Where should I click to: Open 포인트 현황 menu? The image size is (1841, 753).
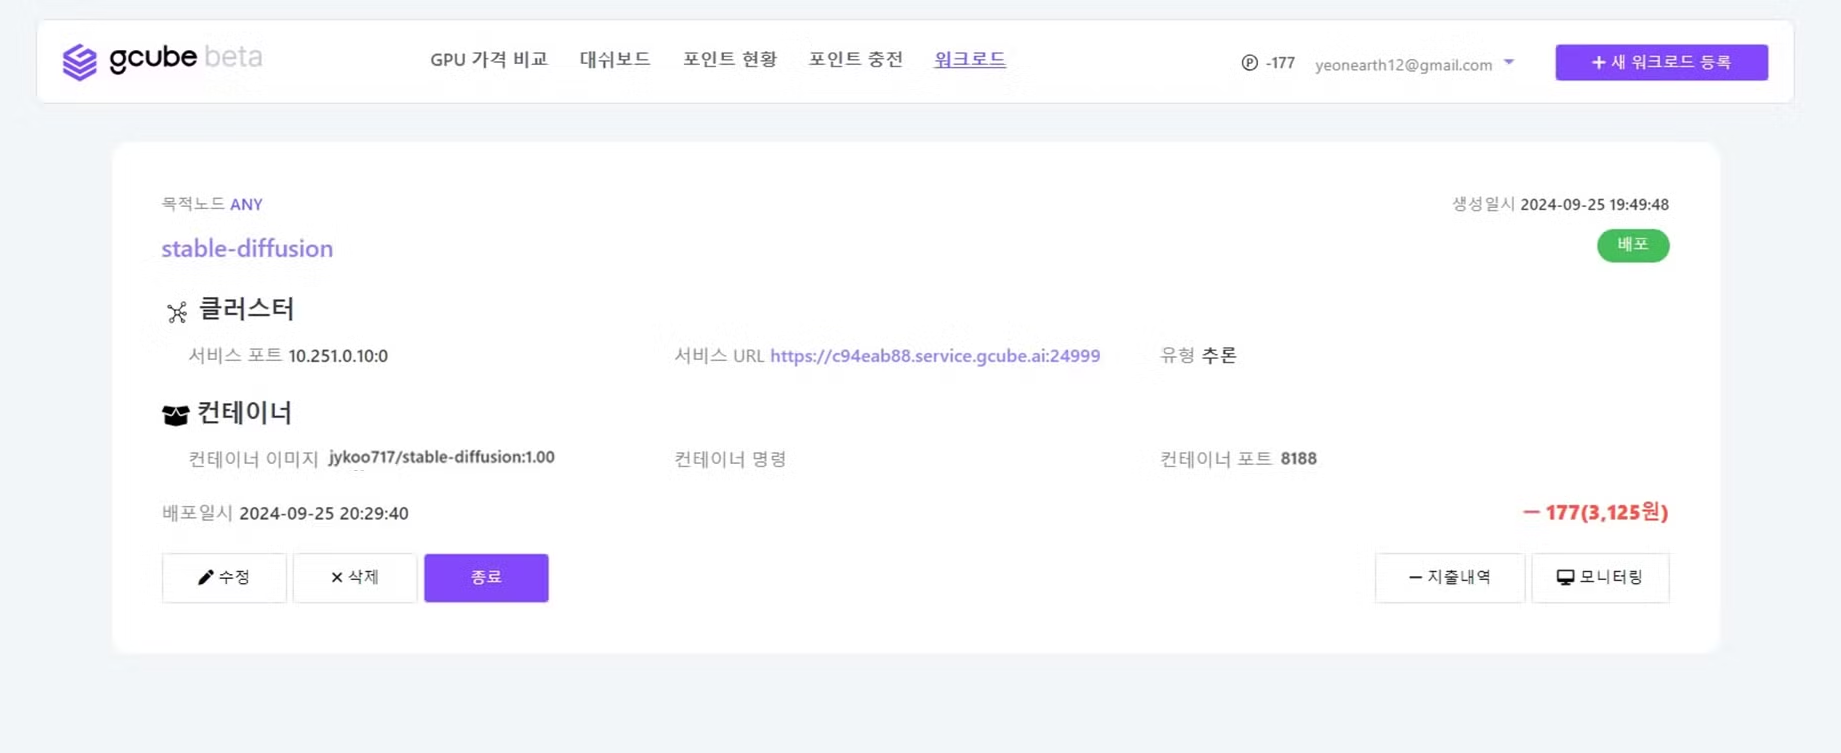tap(730, 59)
